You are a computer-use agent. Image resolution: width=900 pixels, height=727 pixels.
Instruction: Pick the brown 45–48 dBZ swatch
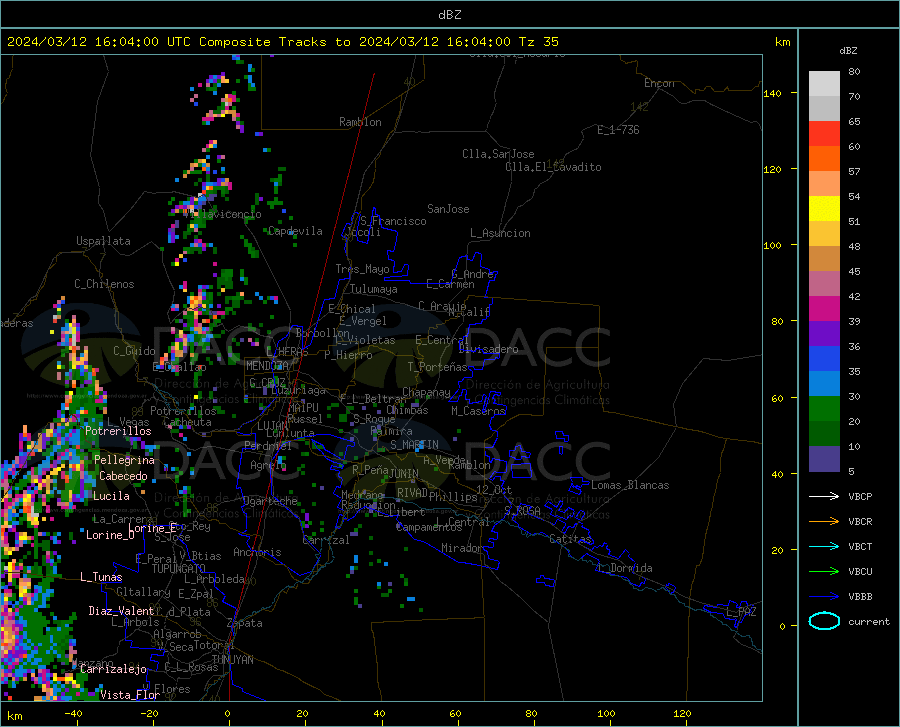coord(824,259)
